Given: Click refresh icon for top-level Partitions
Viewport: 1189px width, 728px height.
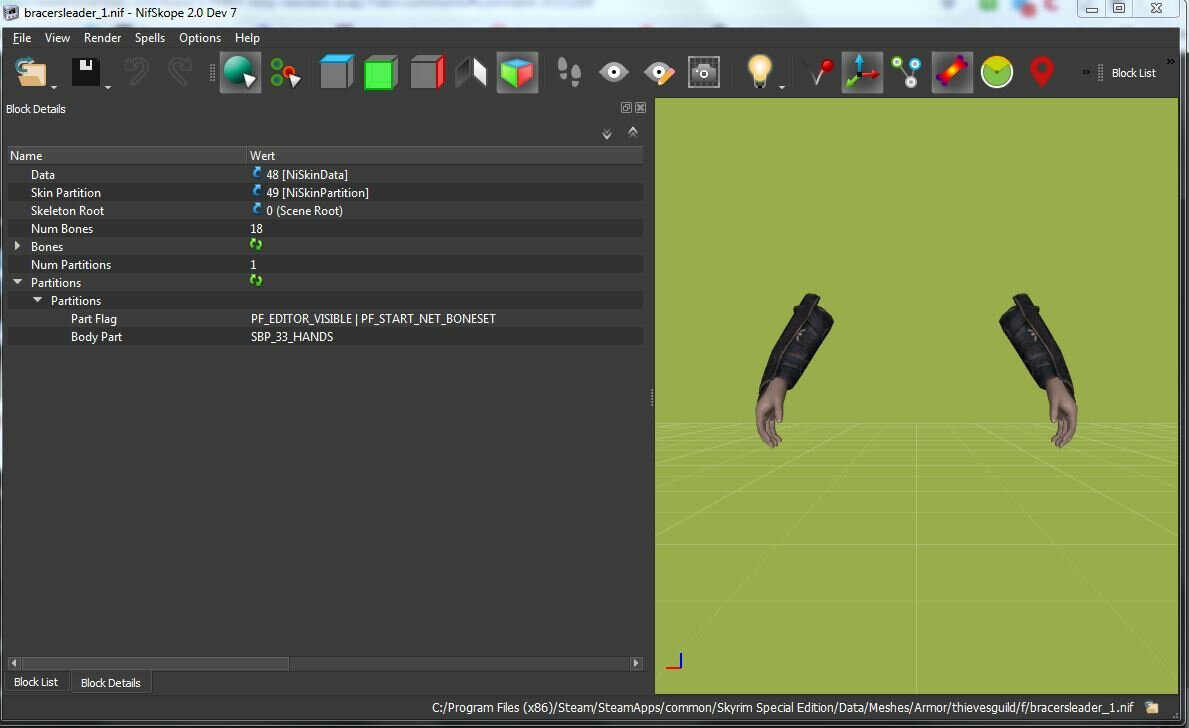Looking at the screenshot, I should tap(256, 281).
